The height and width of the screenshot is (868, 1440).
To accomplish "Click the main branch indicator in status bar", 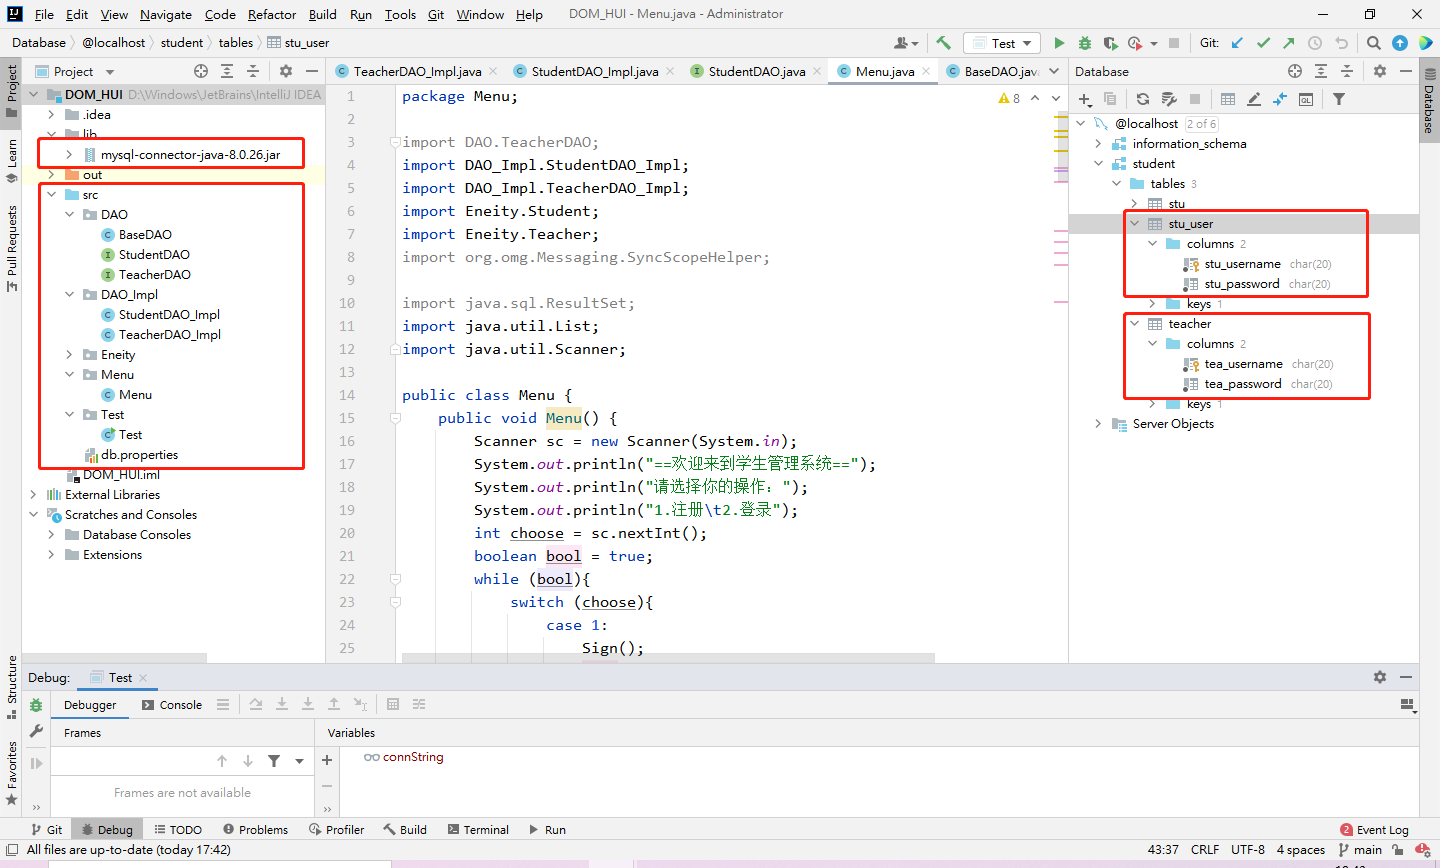I will [1366, 849].
